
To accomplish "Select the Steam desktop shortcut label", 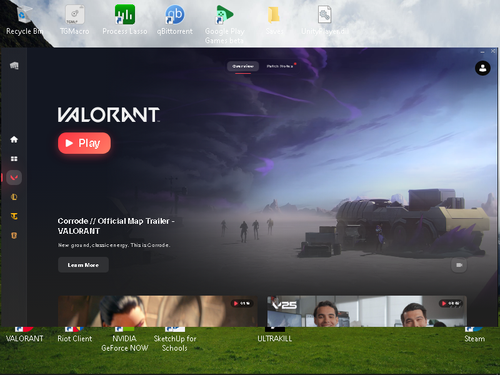I will pos(475,339).
